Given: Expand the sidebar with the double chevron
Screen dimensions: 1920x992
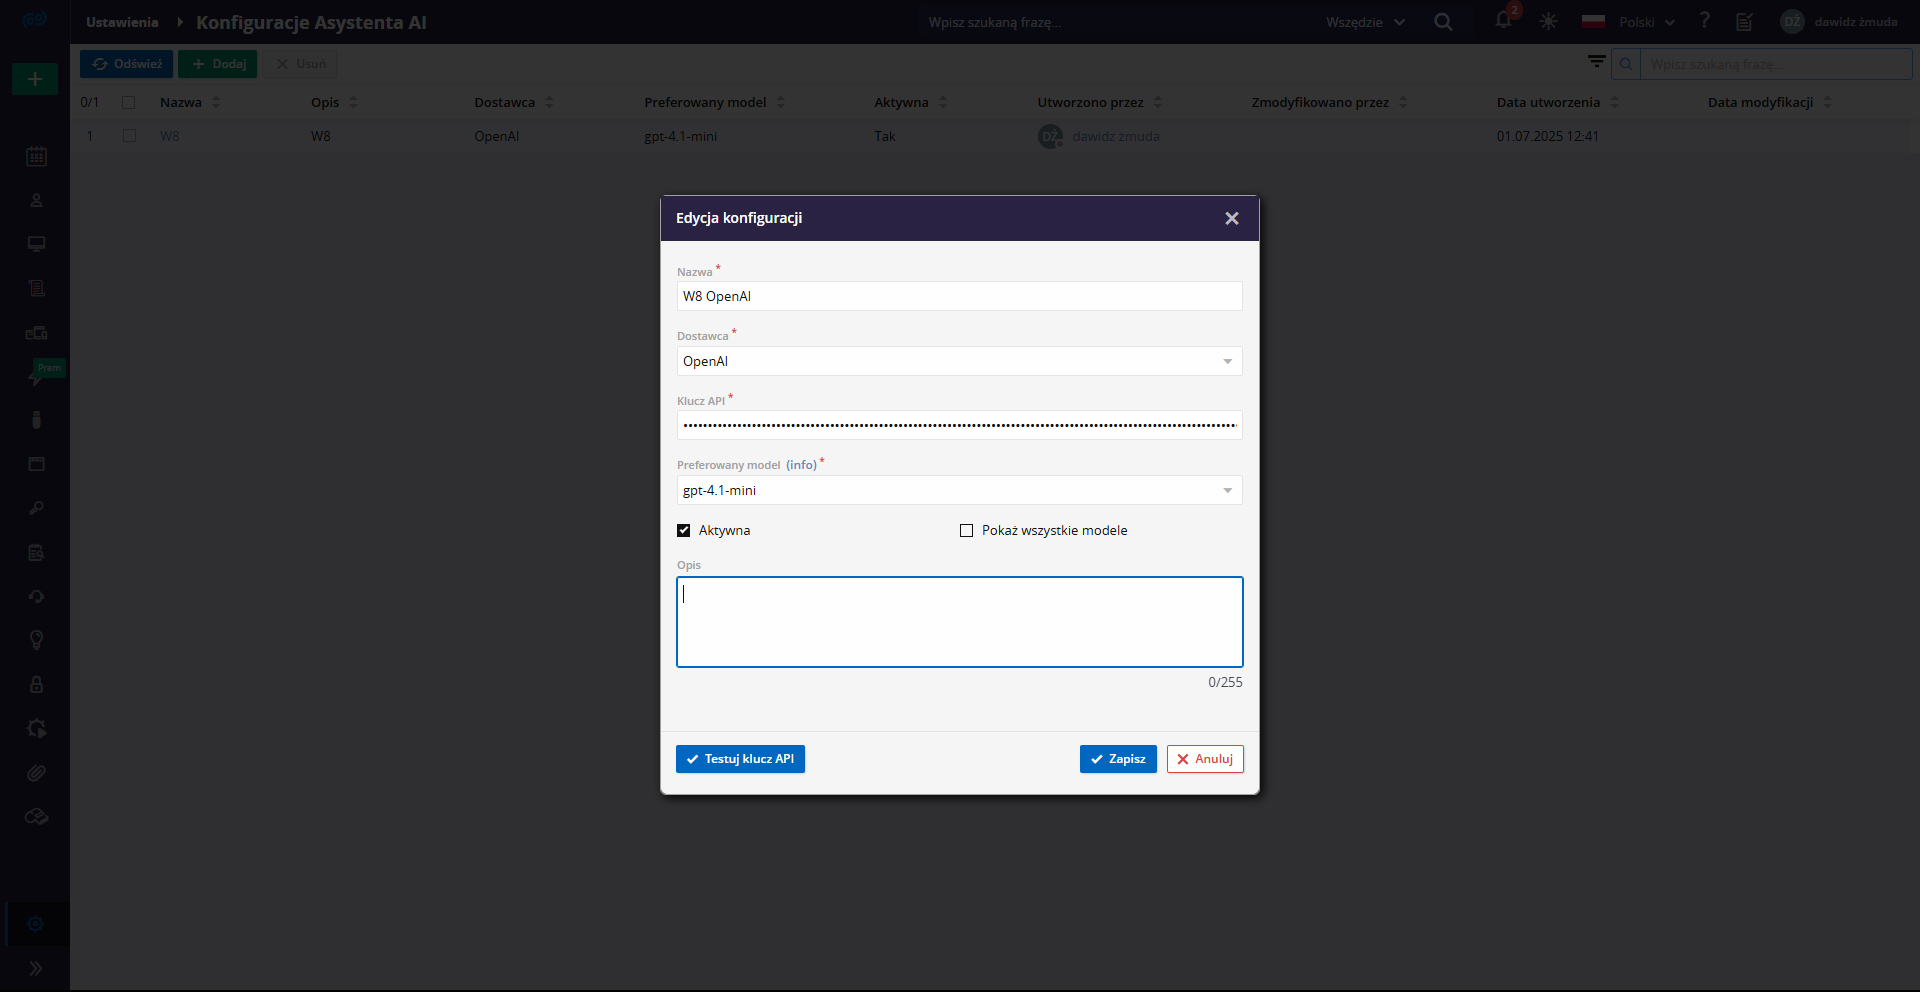Looking at the screenshot, I should tap(36, 968).
